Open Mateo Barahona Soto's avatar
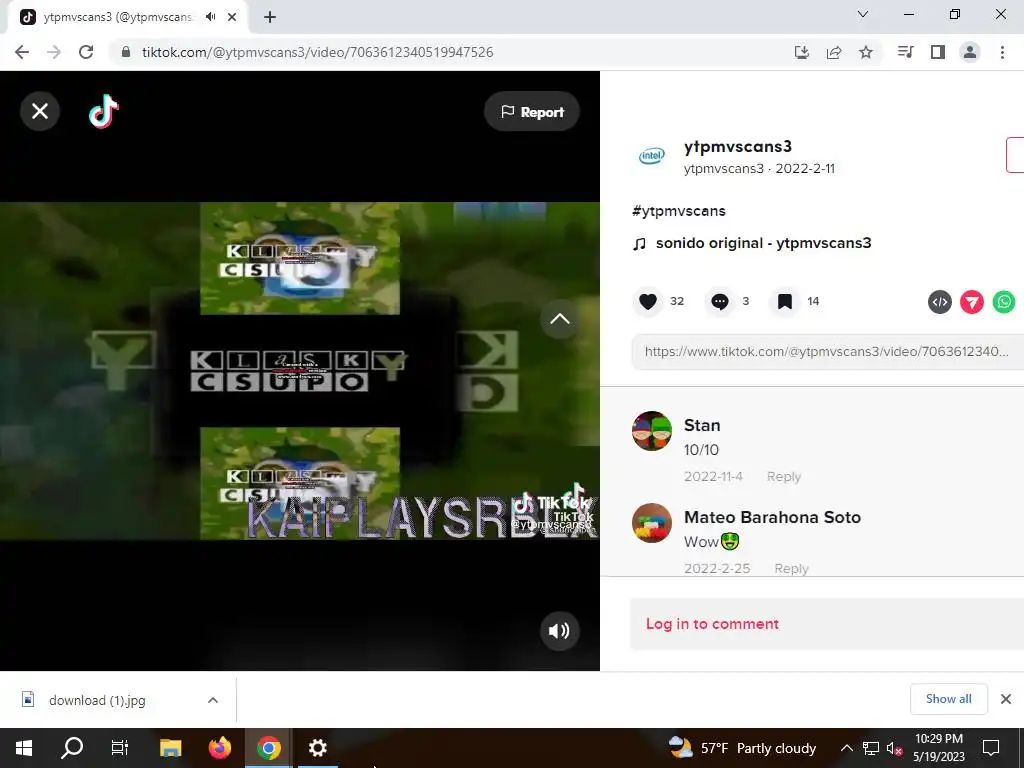This screenshot has width=1024, height=768. [x=651, y=523]
